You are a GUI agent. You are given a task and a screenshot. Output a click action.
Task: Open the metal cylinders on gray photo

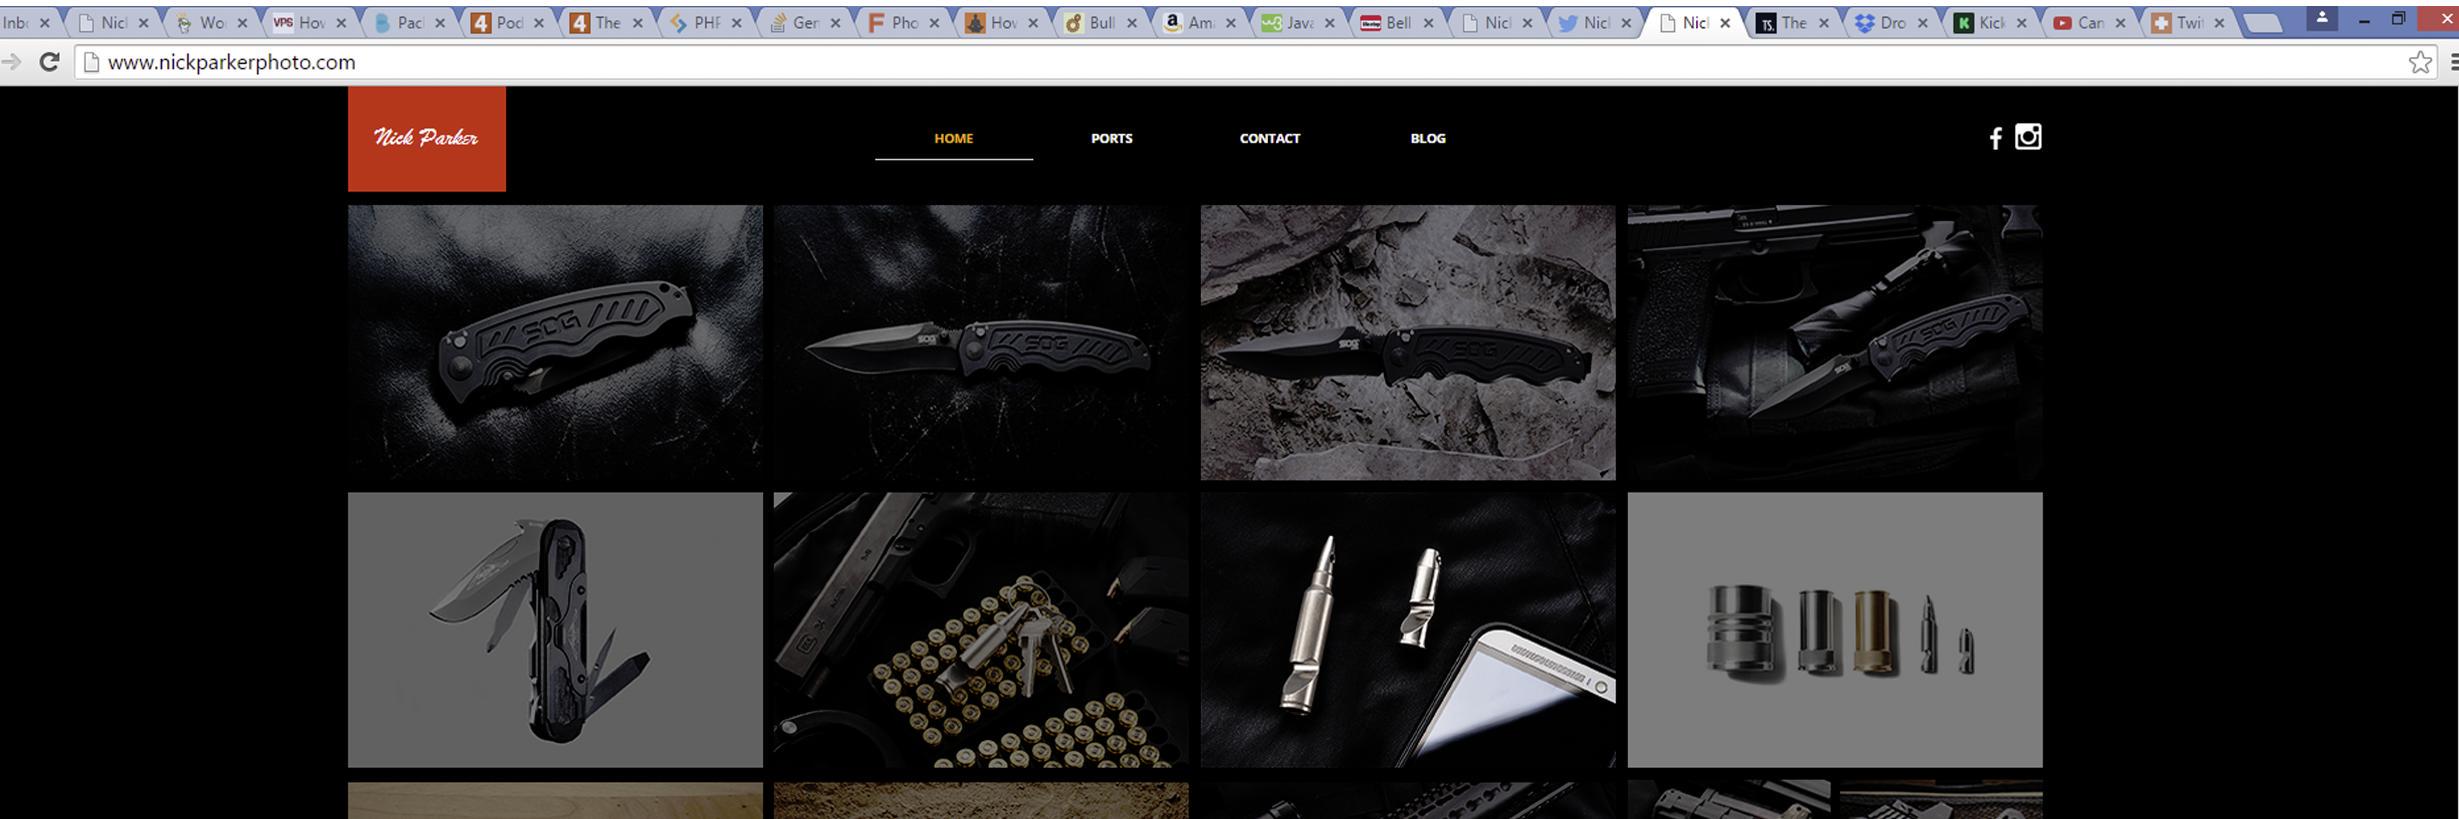pos(1835,630)
